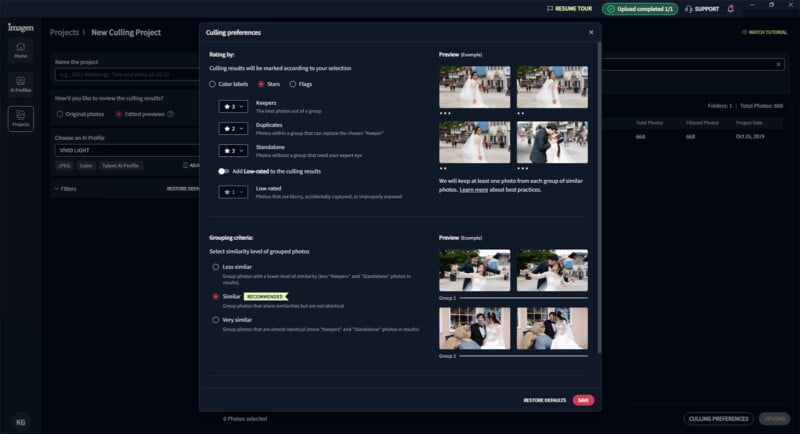The image size is (800, 434).
Task: Open the Duplicates star rating dropdown
Action: point(233,128)
